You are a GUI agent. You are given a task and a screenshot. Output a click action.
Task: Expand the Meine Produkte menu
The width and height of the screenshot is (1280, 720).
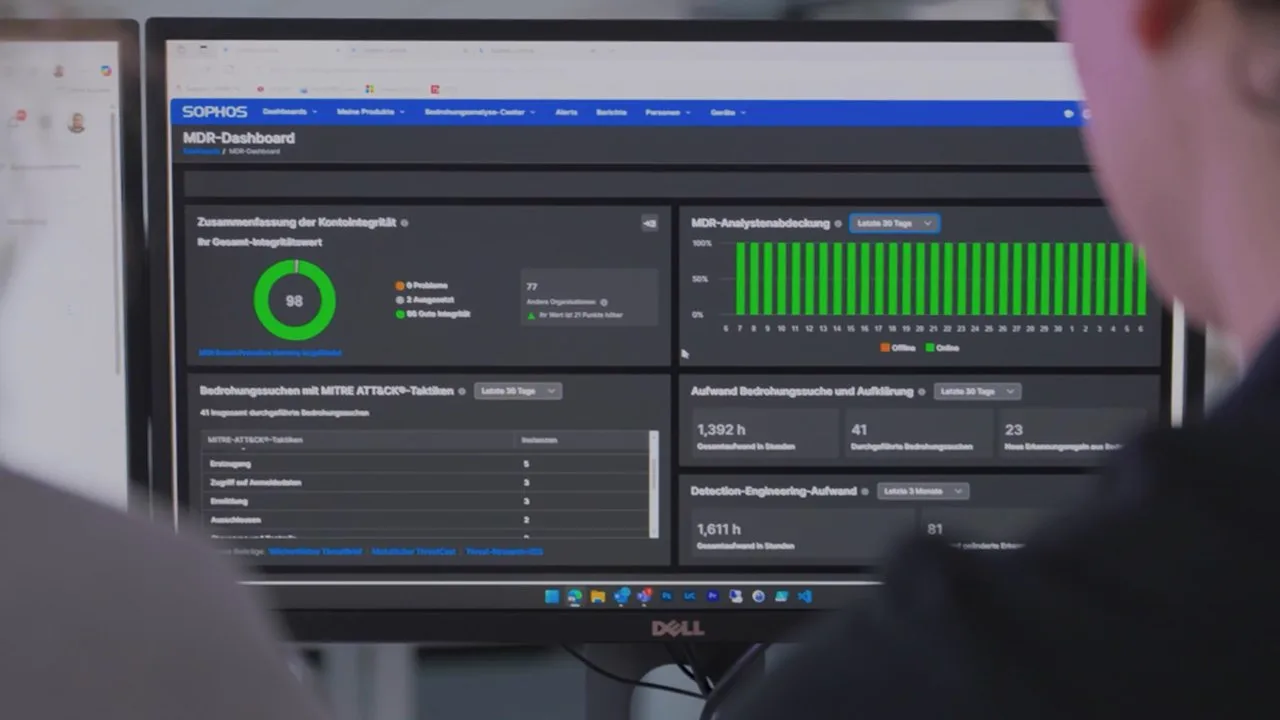(x=371, y=112)
